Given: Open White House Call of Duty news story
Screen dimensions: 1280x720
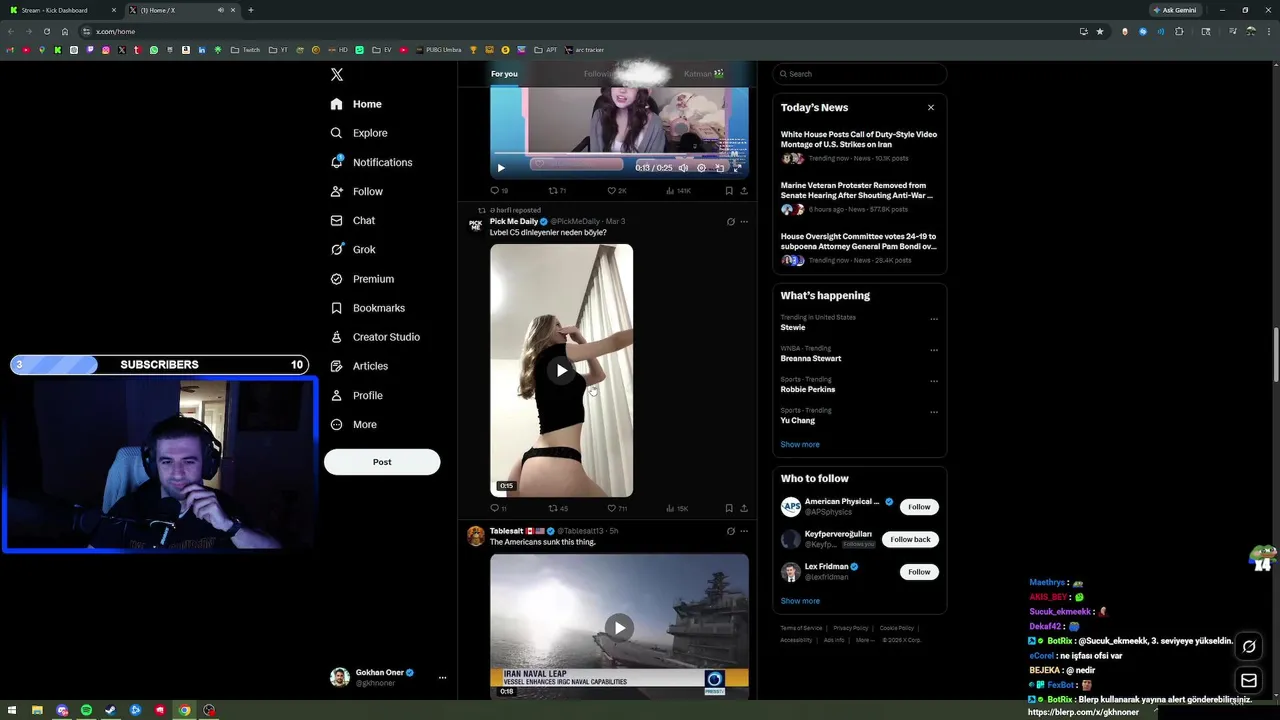Looking at the screenshot, I should coord(859,146).
